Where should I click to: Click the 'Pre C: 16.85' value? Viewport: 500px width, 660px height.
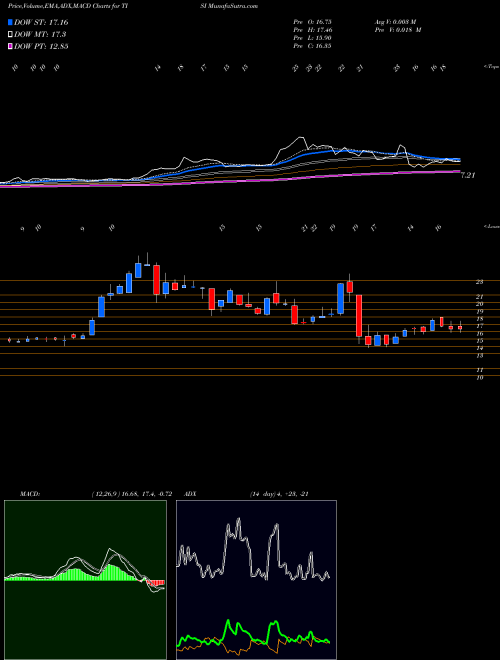click(x=312, y=46)
